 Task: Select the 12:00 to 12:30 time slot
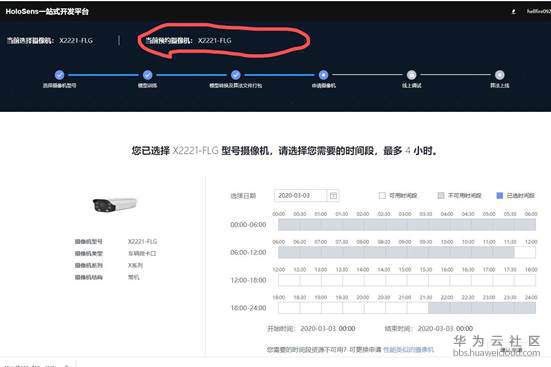289,280
